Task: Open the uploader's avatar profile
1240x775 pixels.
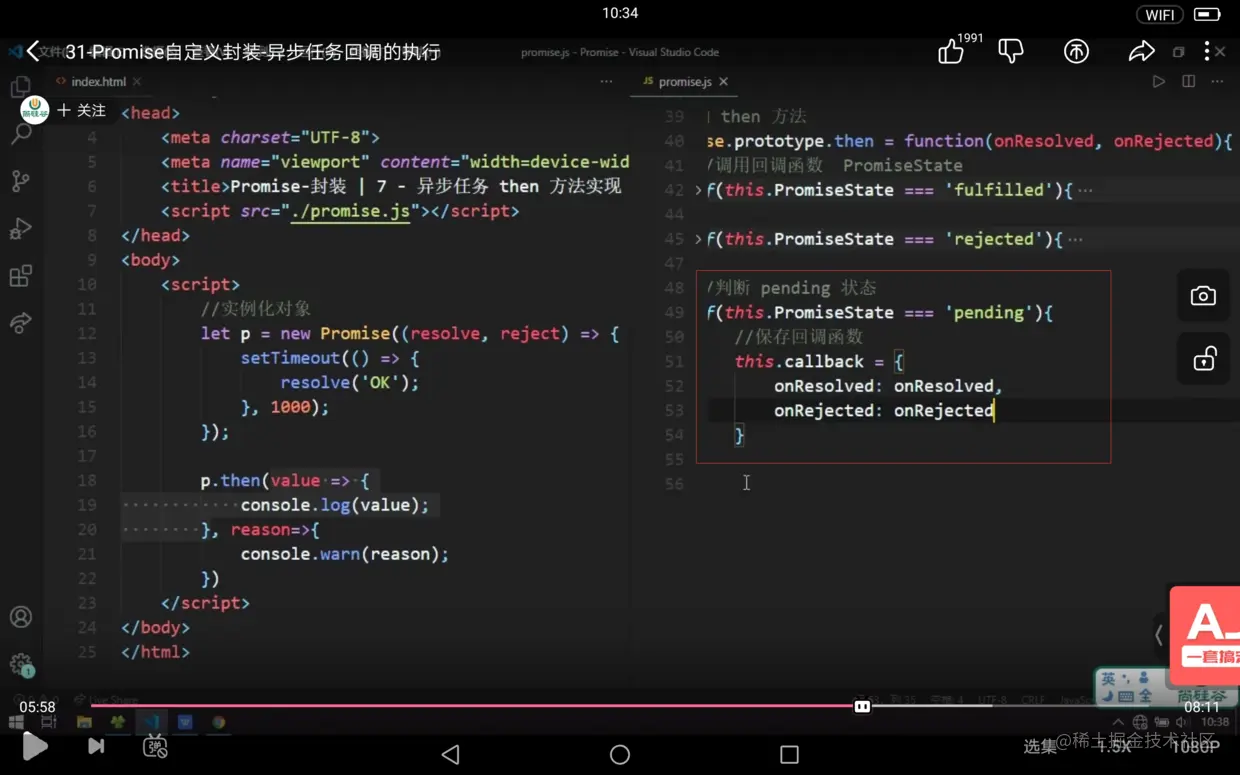Action: pos(35,109)
